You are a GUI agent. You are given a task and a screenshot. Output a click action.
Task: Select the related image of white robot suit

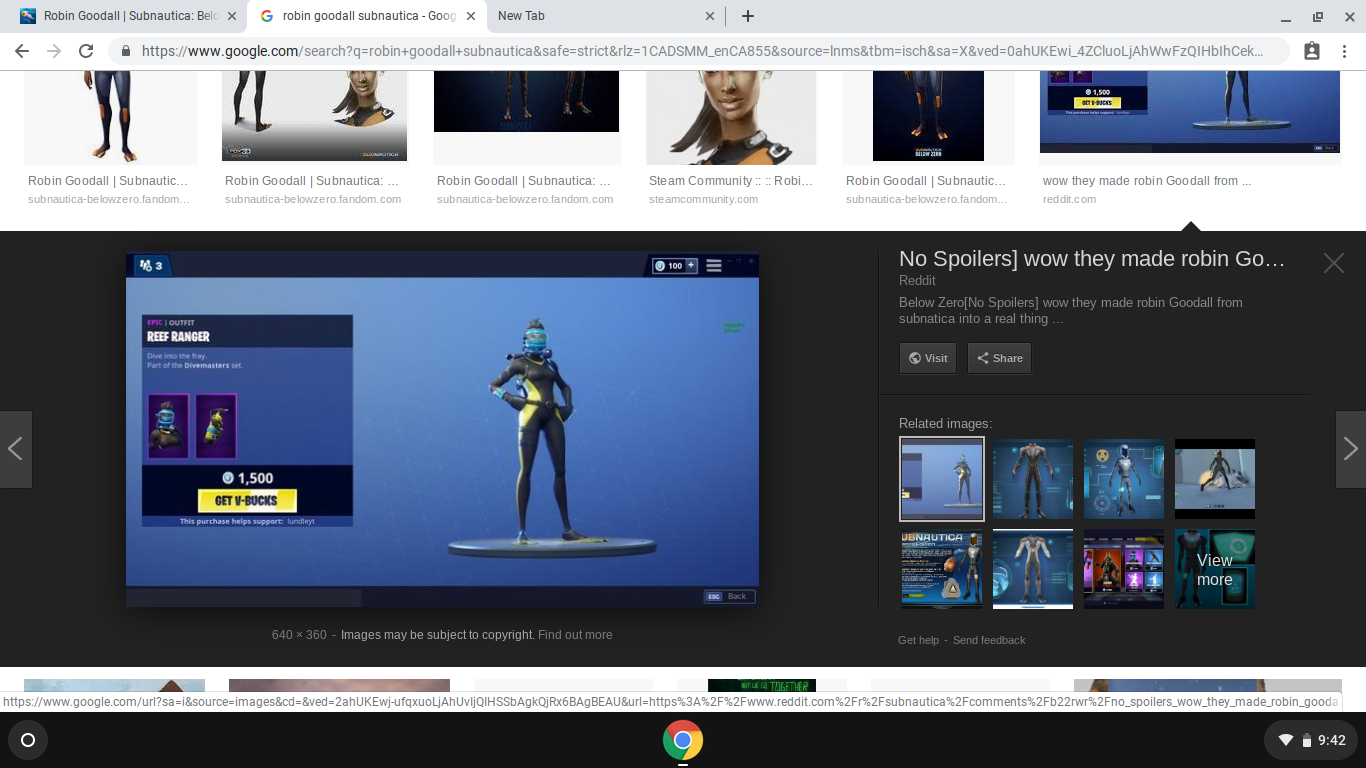[1124, 479]
